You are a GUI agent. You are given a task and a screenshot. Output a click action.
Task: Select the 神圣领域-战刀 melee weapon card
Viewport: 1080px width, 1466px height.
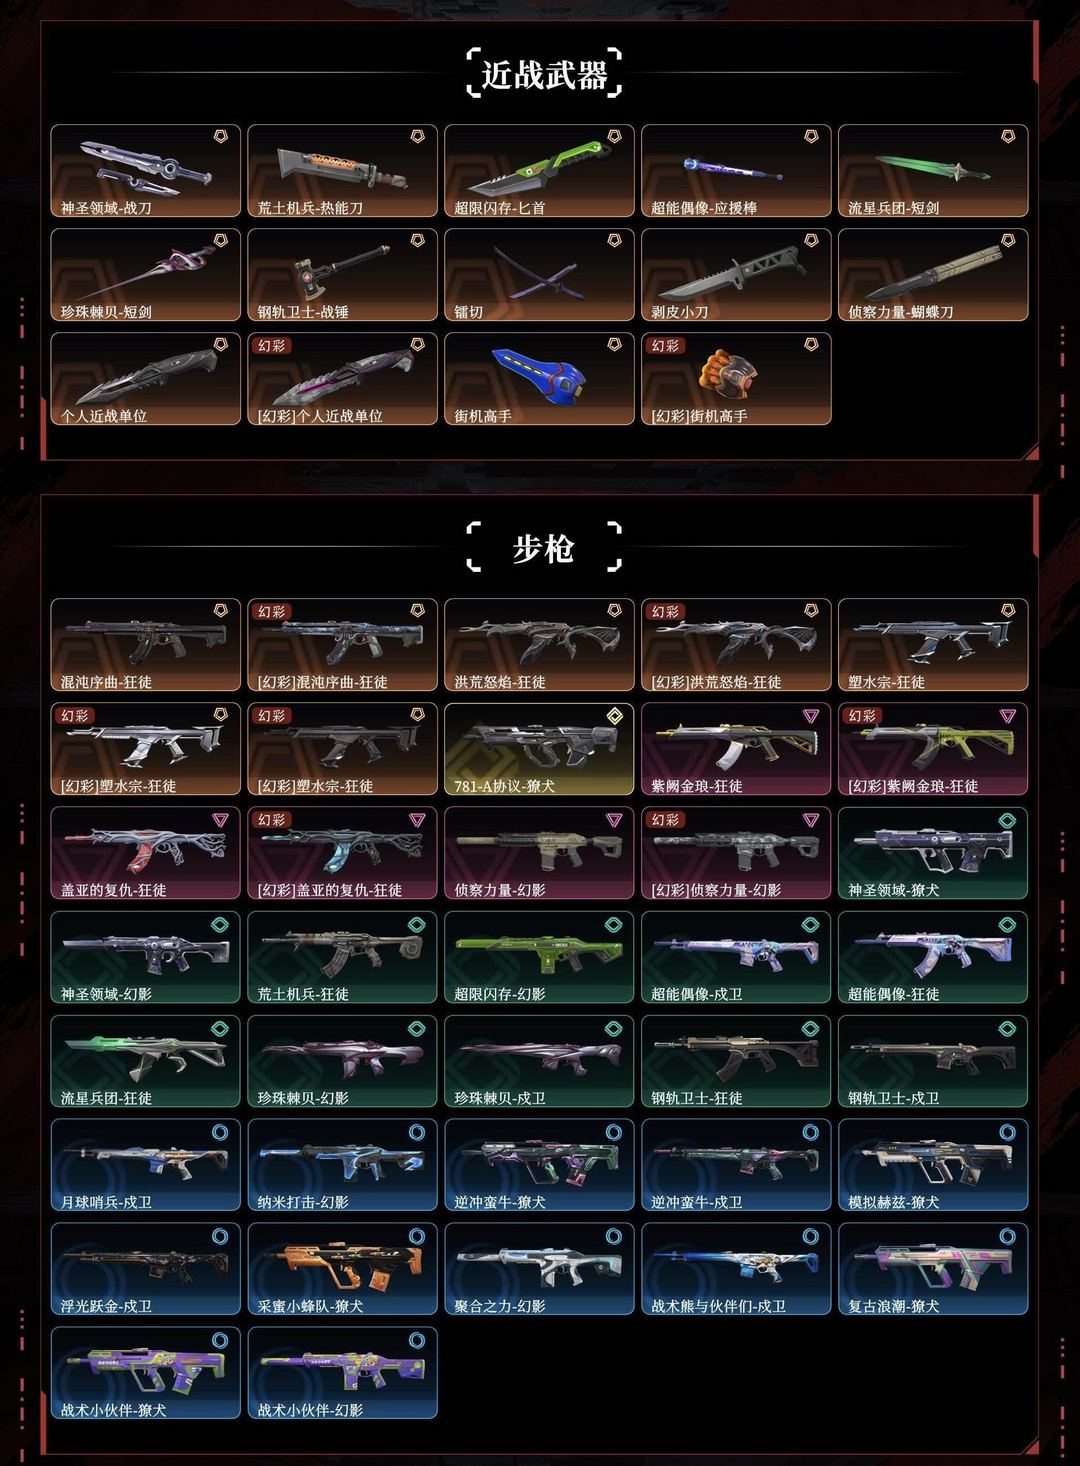146,171
